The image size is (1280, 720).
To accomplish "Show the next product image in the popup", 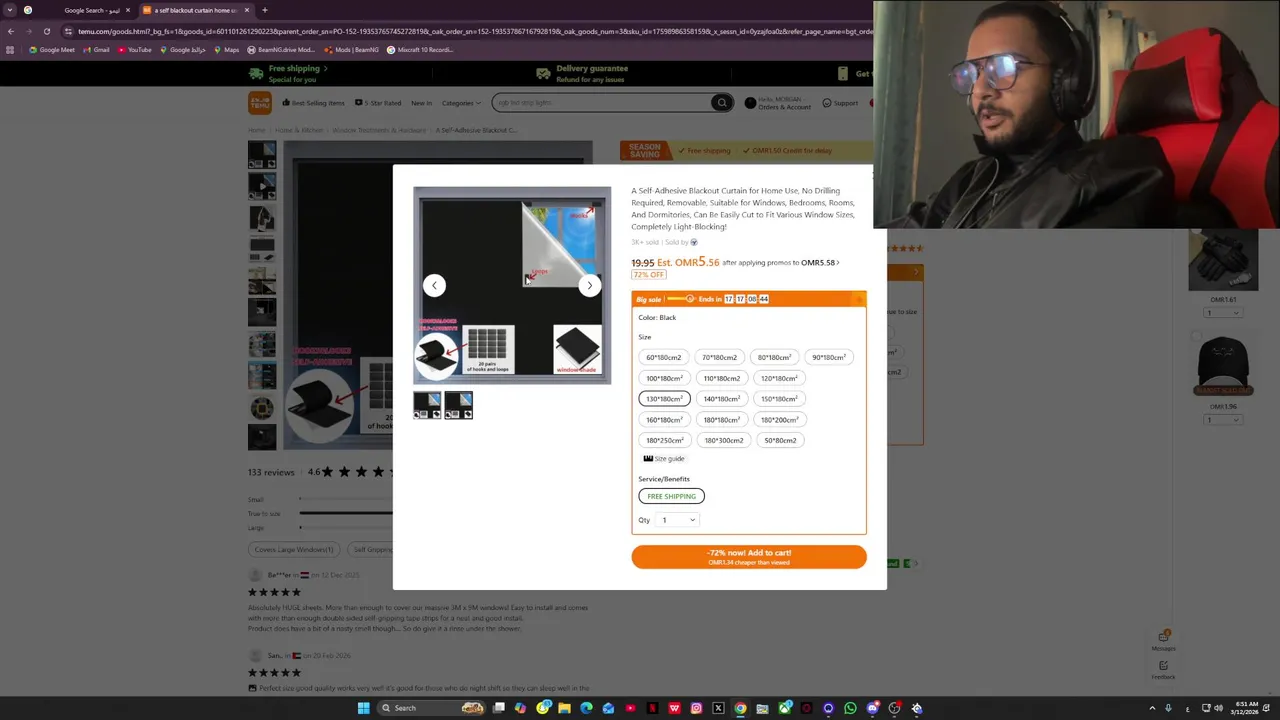I will 589,285.
